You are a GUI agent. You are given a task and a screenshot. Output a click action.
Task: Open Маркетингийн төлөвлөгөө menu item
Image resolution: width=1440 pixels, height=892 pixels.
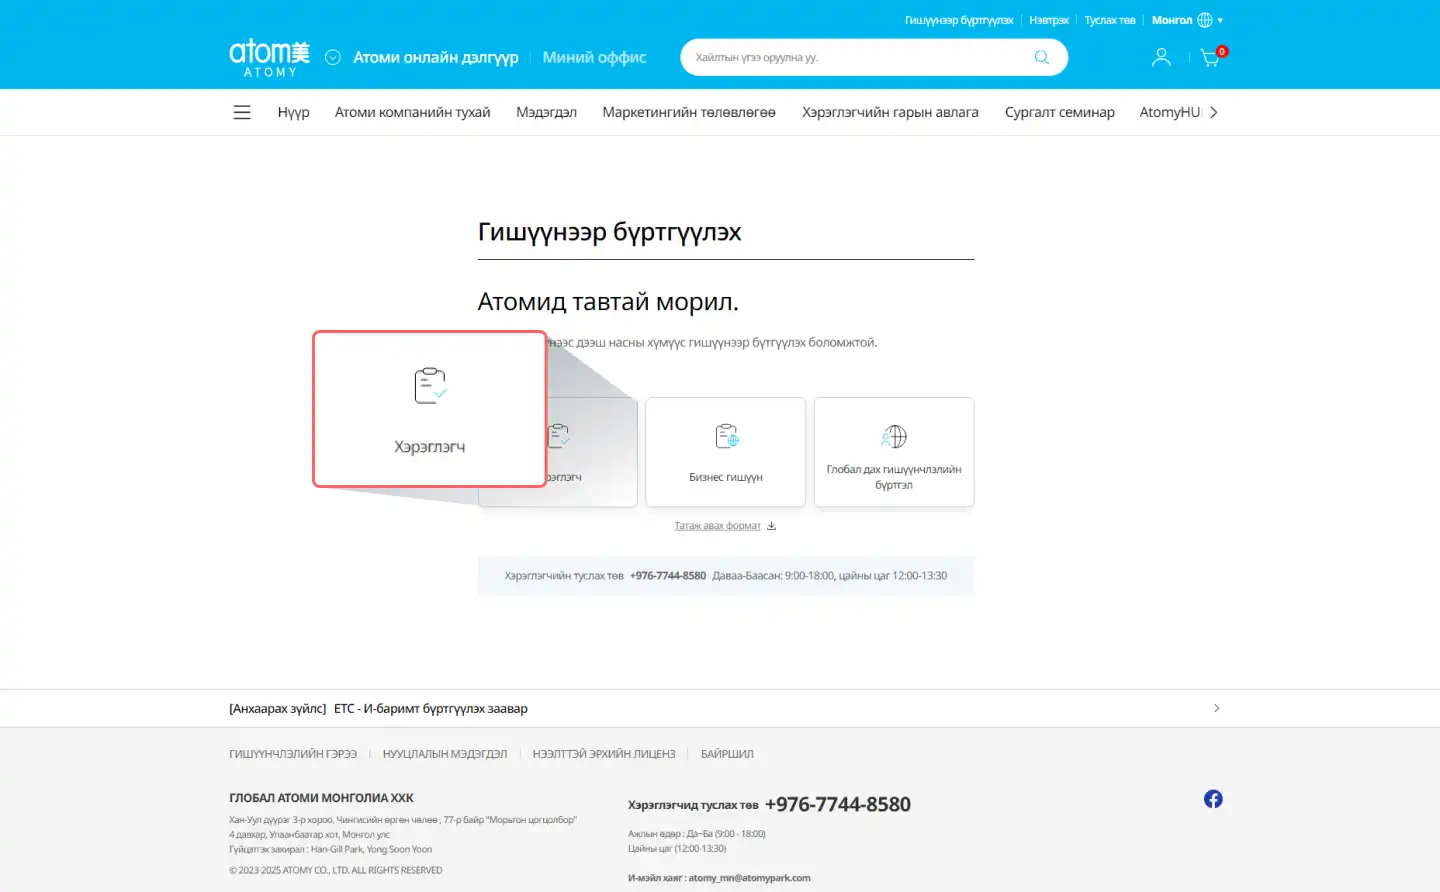689,113
